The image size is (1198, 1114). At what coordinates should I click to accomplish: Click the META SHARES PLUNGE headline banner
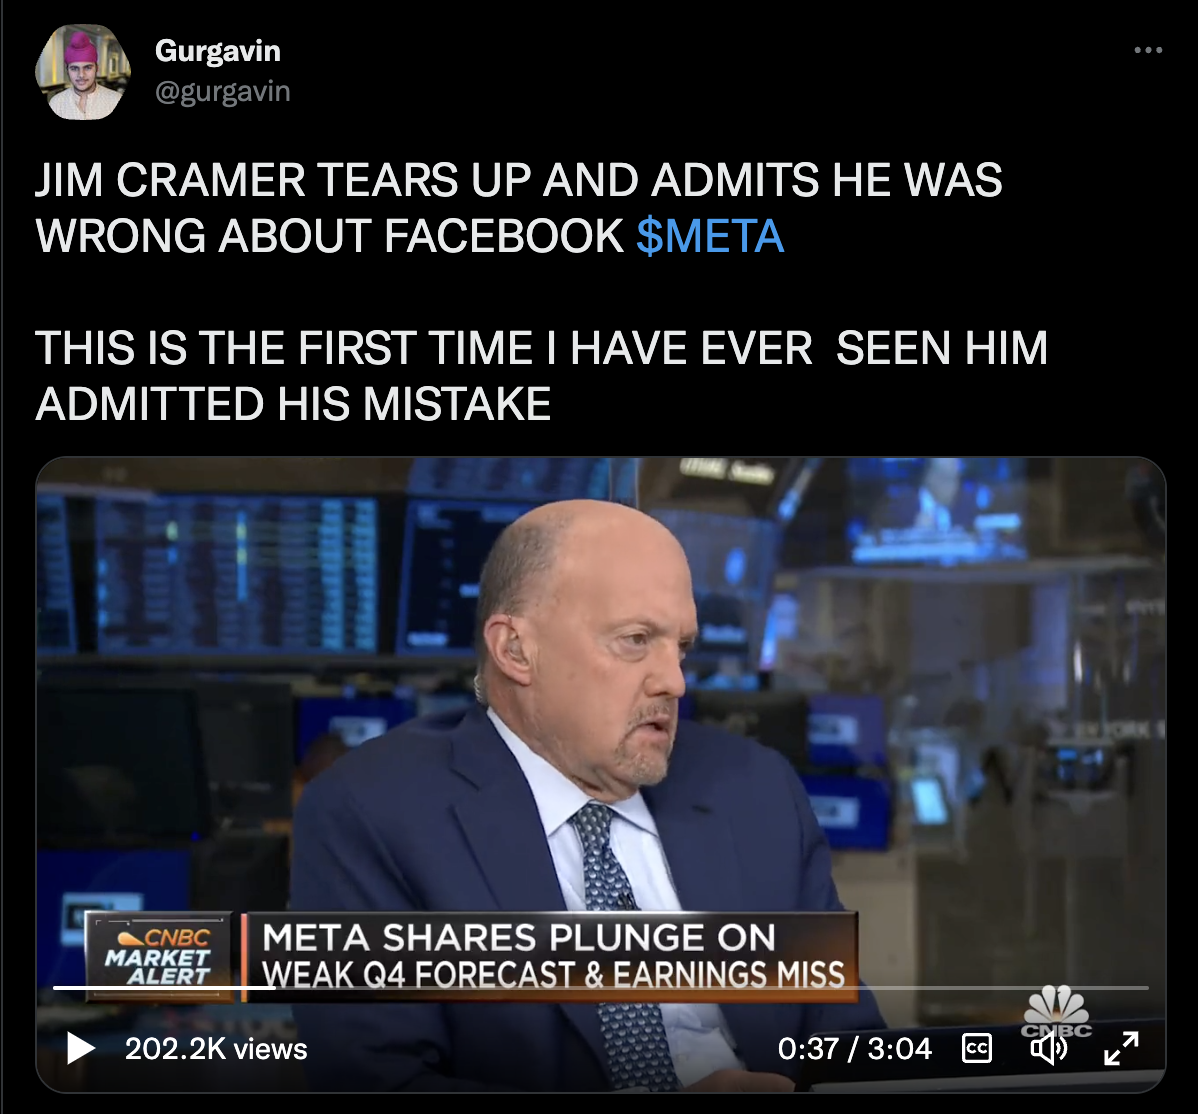[x=552, y=957]
